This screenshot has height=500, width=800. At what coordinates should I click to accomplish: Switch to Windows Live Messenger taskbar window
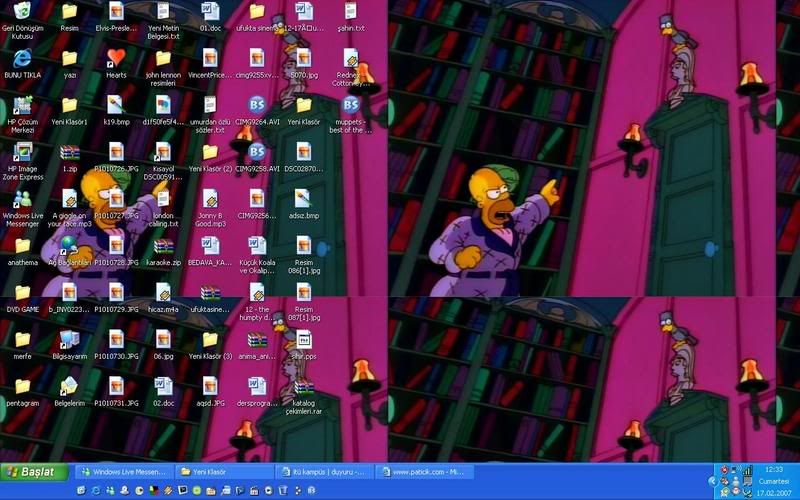(122, 471)
